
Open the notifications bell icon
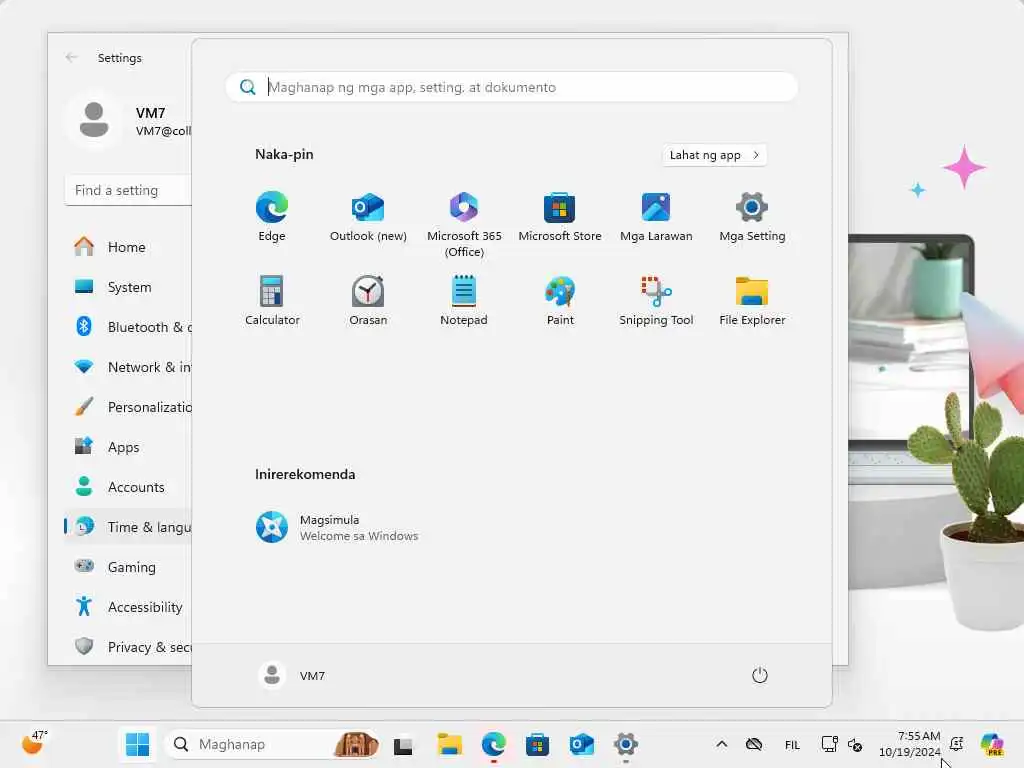tap(957, 744)
